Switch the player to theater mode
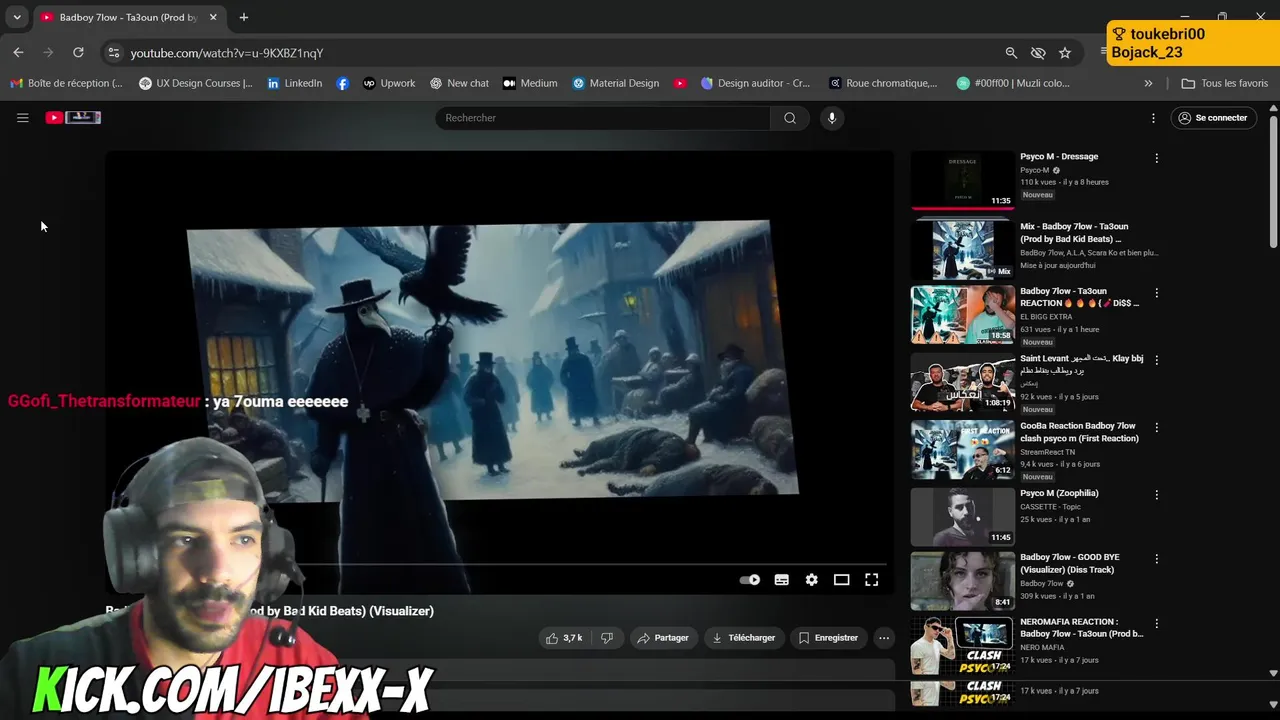This screenshot has width=1280, height=720. click(842, 580)
